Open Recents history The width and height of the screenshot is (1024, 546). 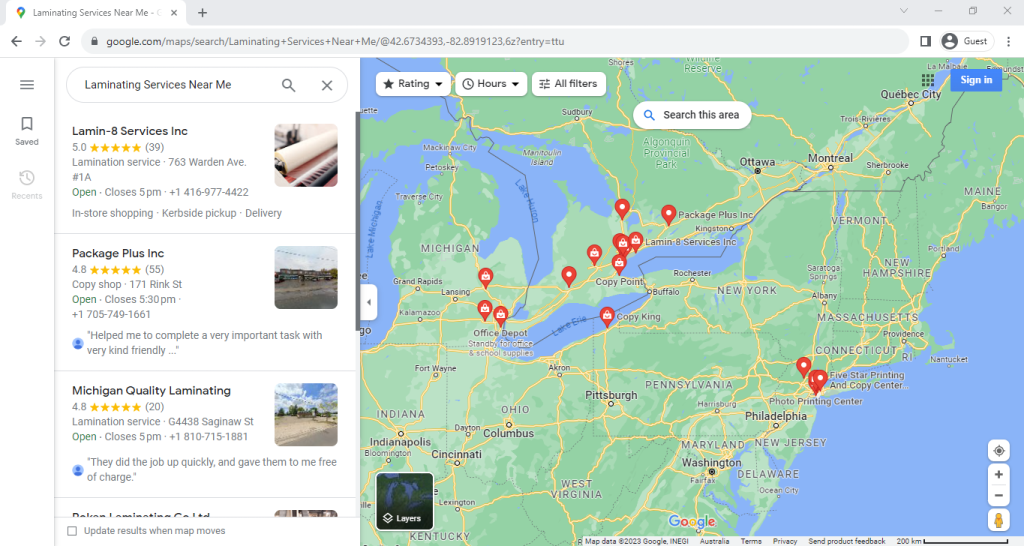tap(27, 185)
